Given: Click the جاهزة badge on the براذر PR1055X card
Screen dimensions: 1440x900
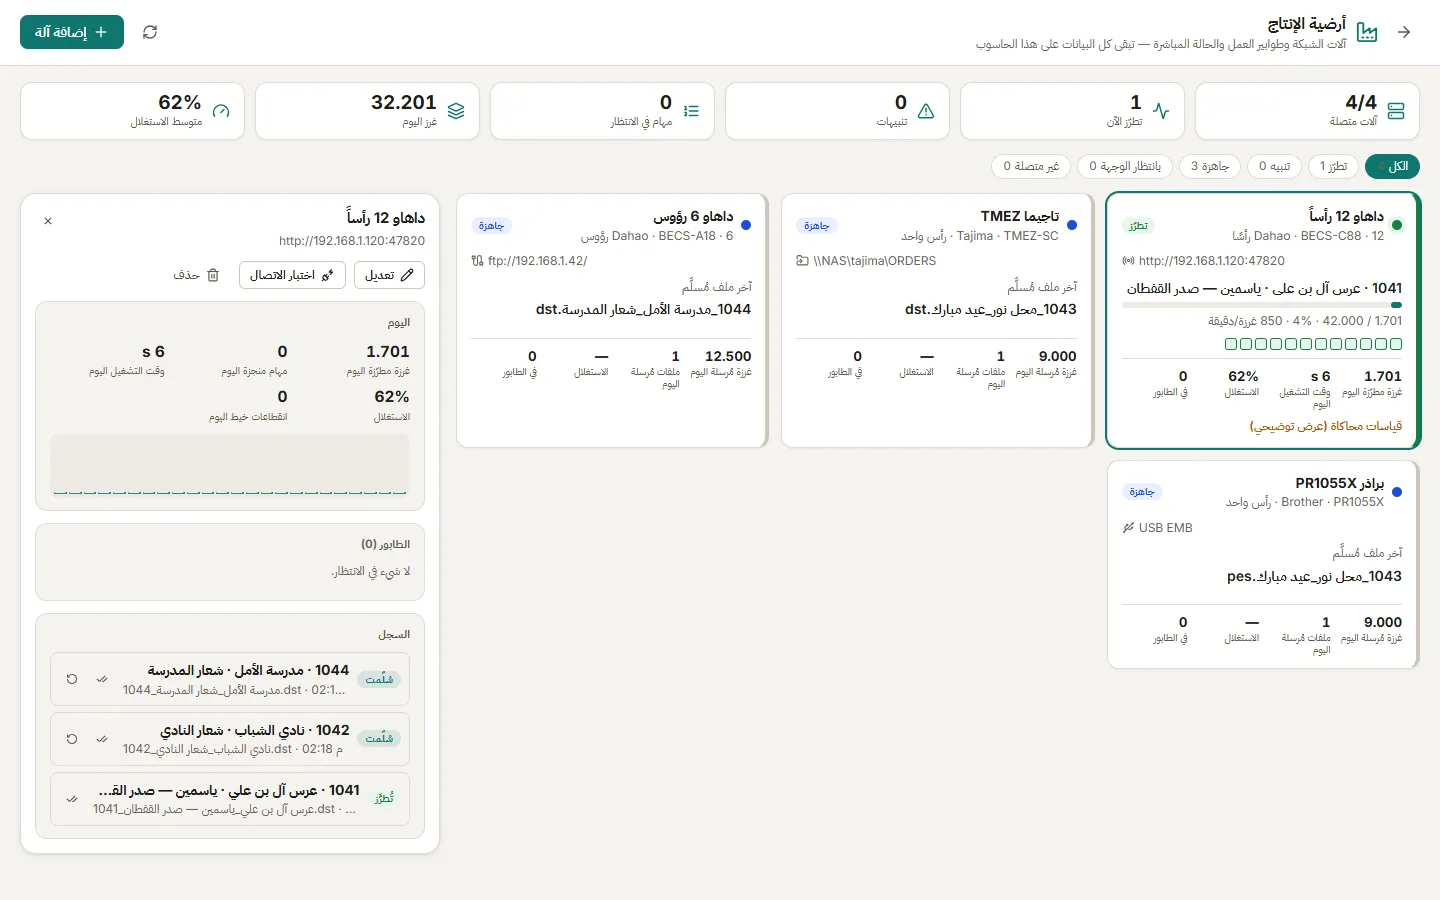Looking at the screenshot, I should click(1142, 492).
